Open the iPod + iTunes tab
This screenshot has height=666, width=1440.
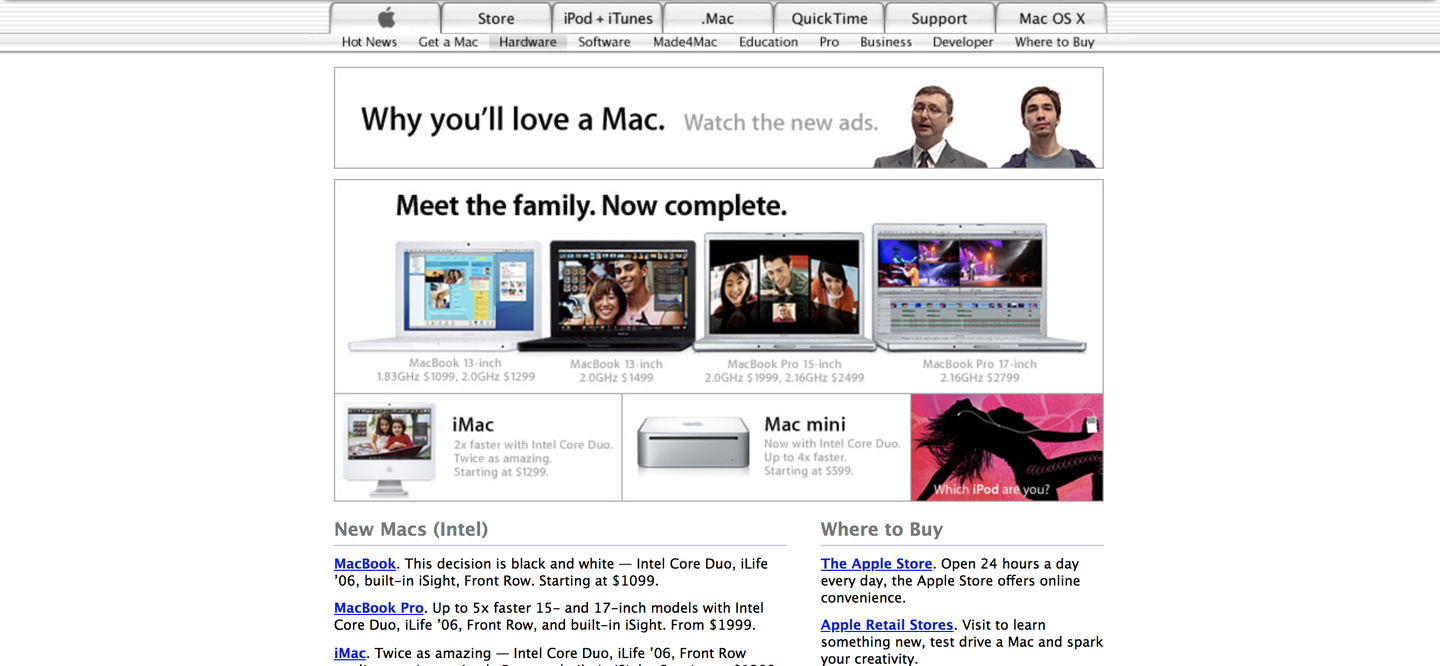coord(607,17)
